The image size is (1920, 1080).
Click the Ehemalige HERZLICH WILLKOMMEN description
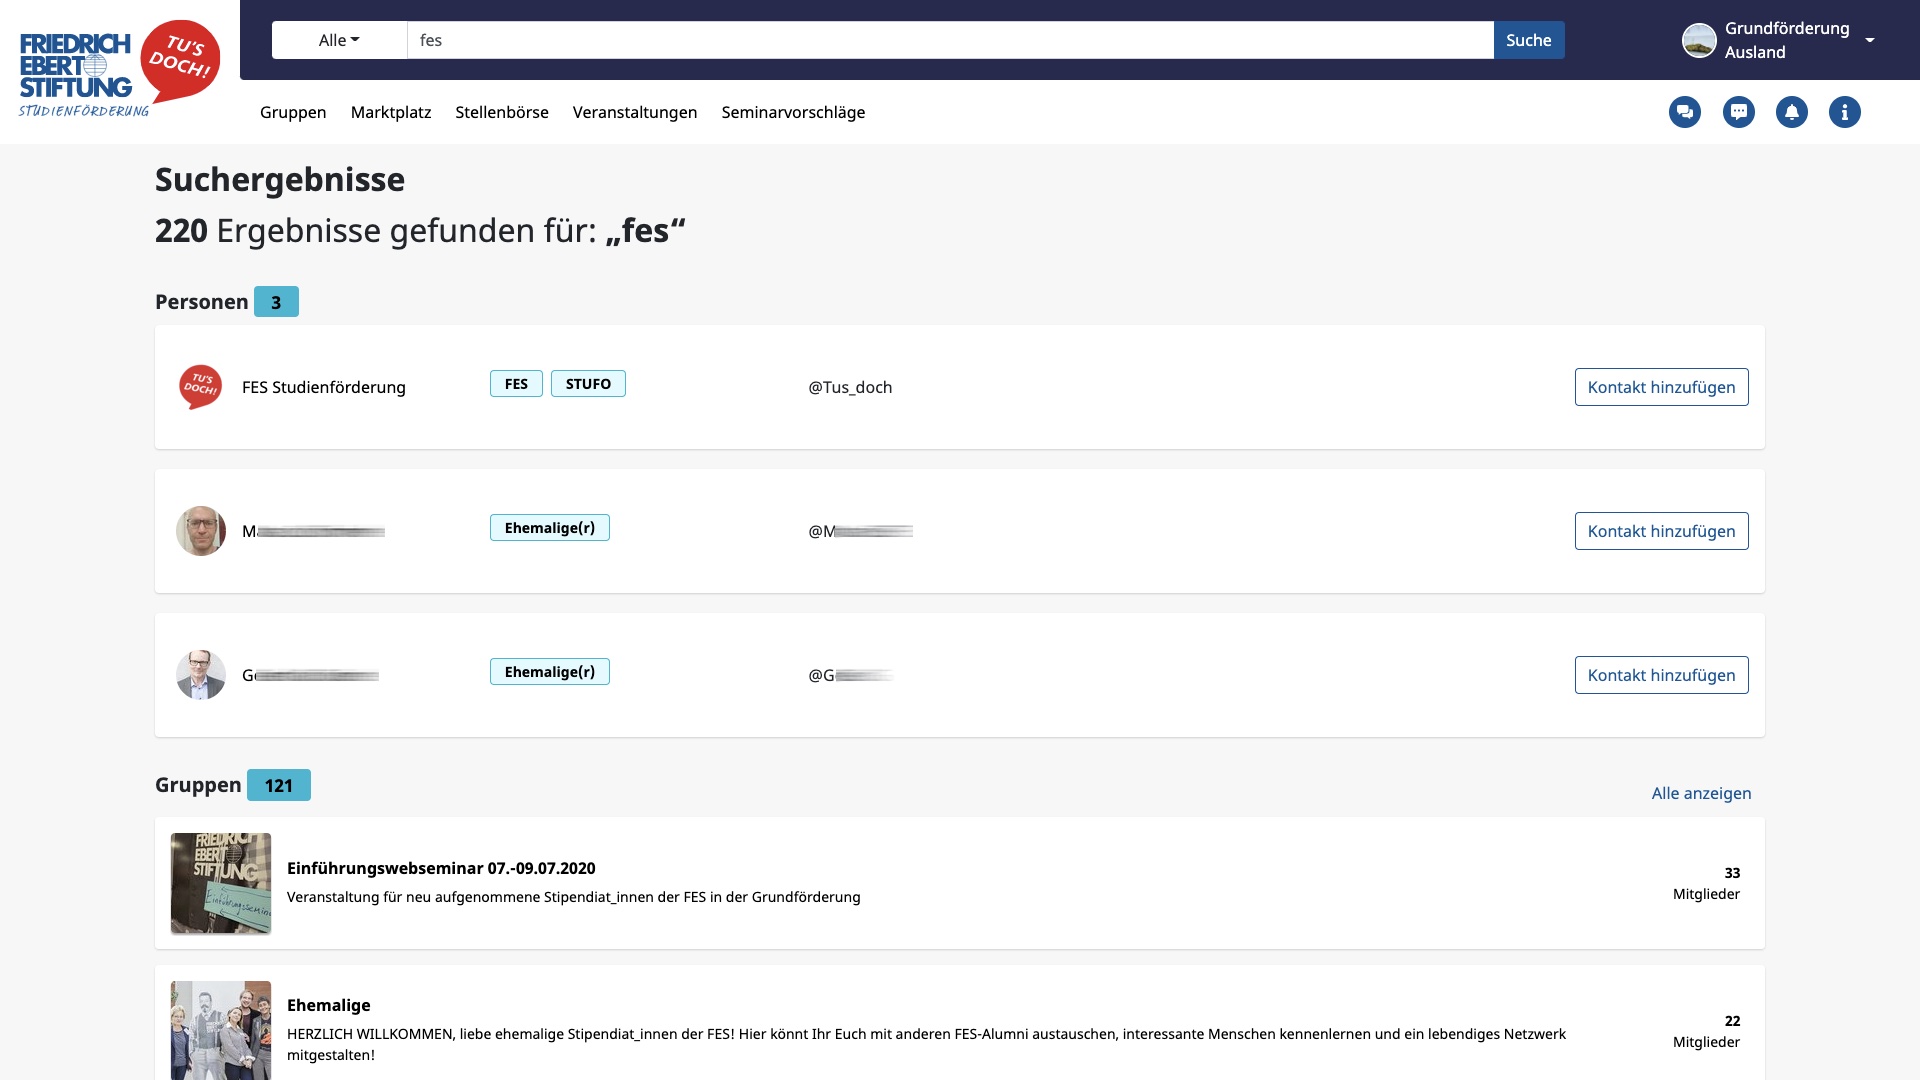pyautogui.click(x=926, y=1044)
